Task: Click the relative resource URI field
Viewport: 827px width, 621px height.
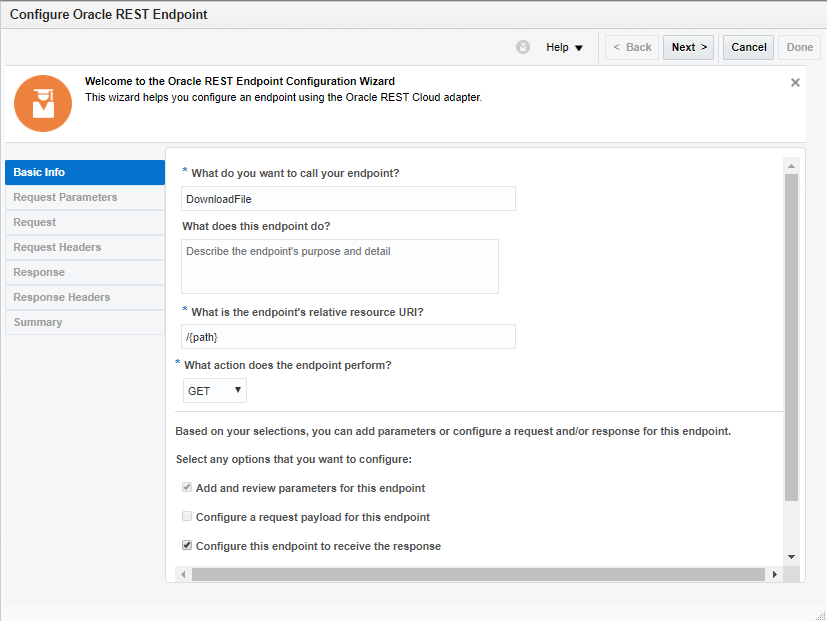Action: [x=348, y=337]
